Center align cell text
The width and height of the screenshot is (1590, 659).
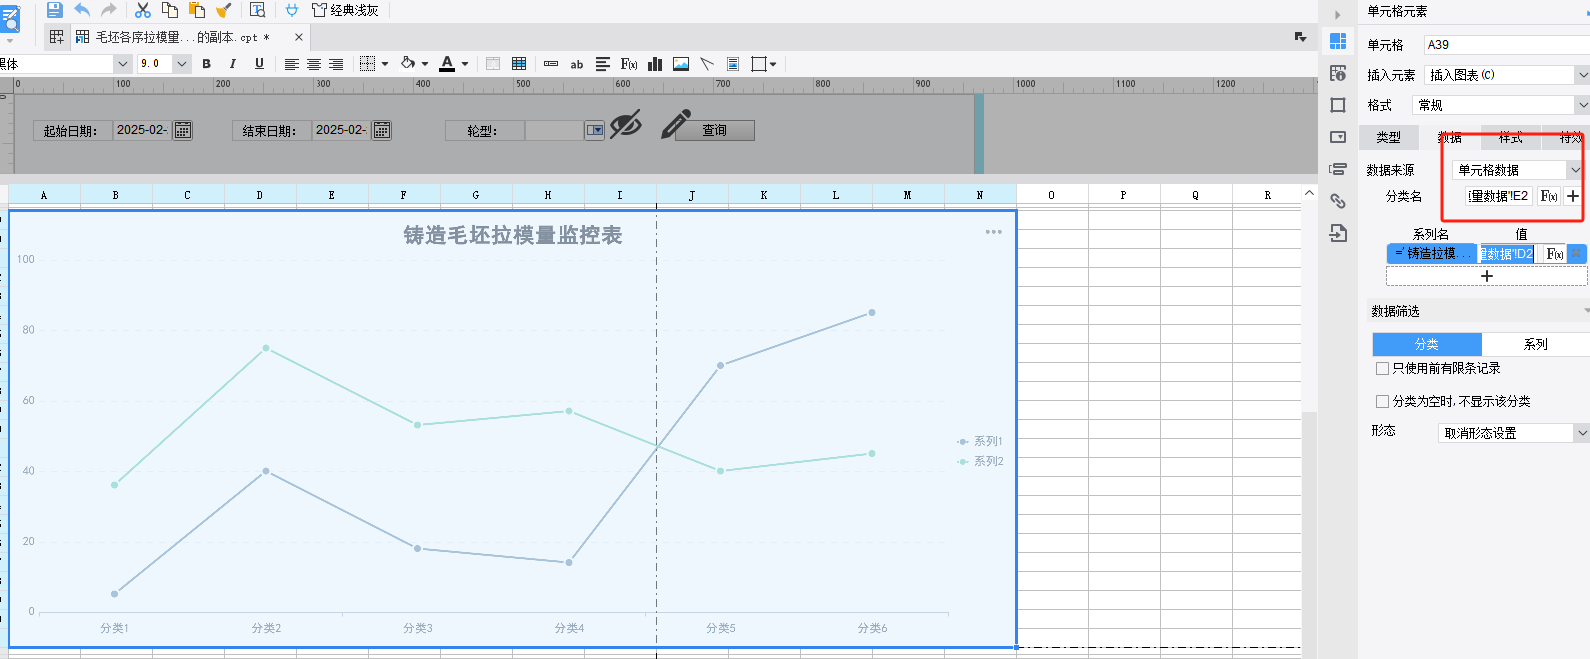coord(314,64)
